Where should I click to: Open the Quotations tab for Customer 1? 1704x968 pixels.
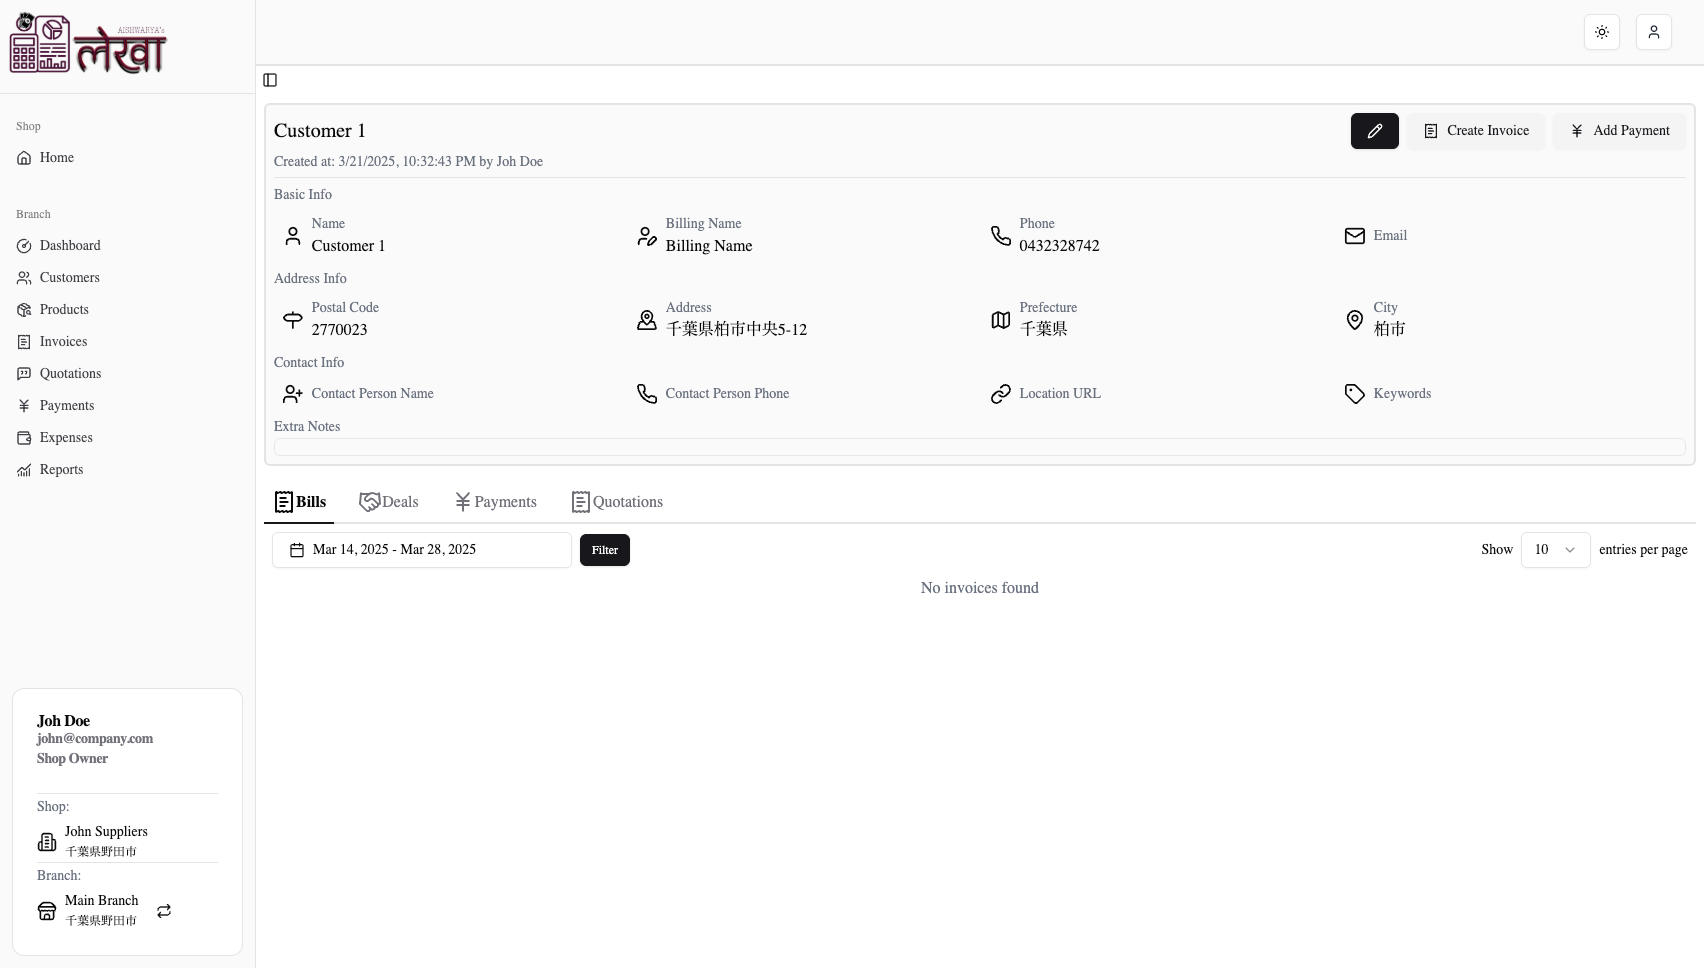[617, 501]
